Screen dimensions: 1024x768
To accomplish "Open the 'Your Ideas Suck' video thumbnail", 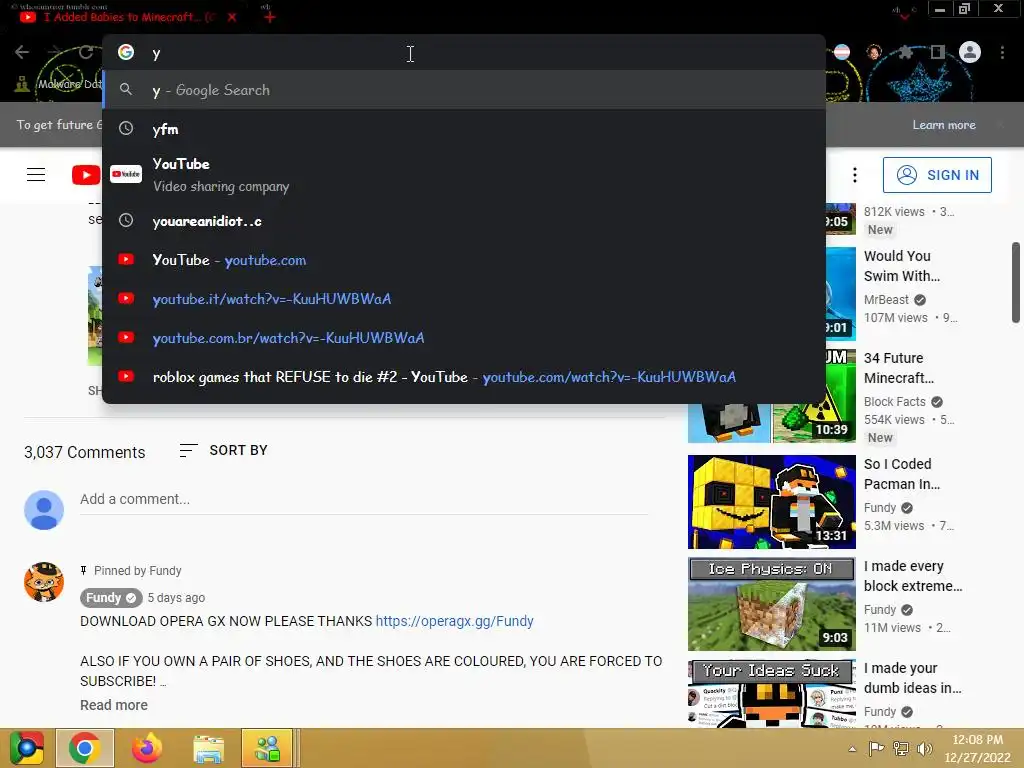I will 772,694.
